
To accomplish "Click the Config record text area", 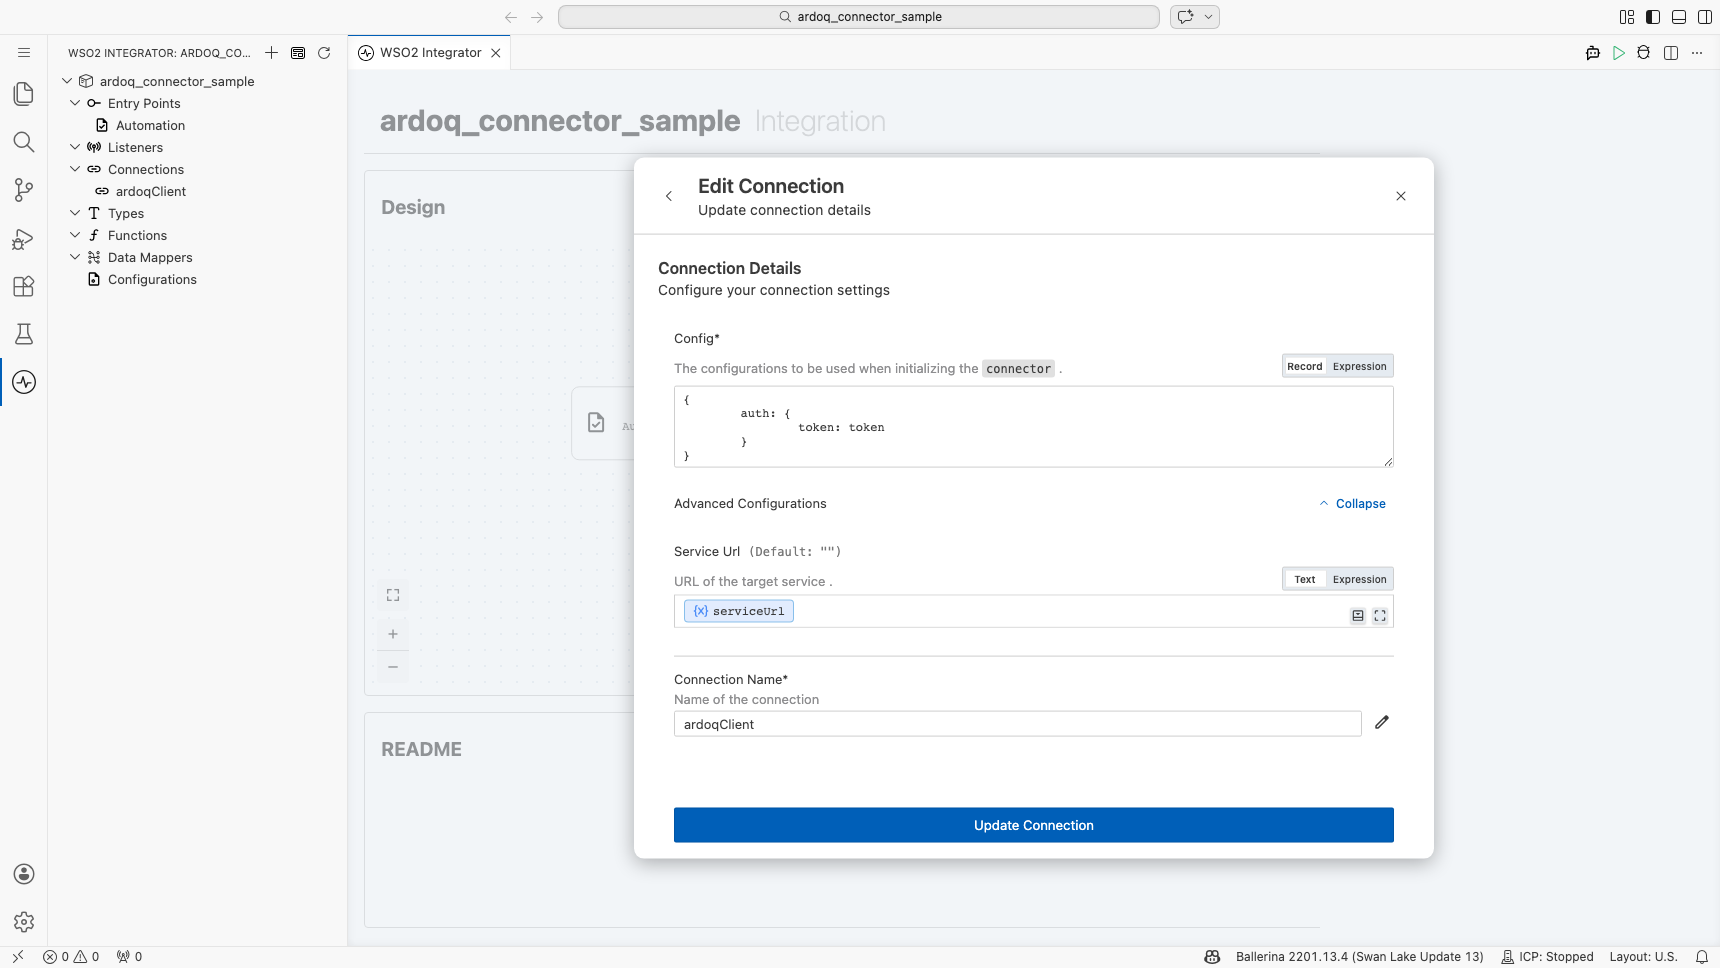I will tap(1034, 427).
